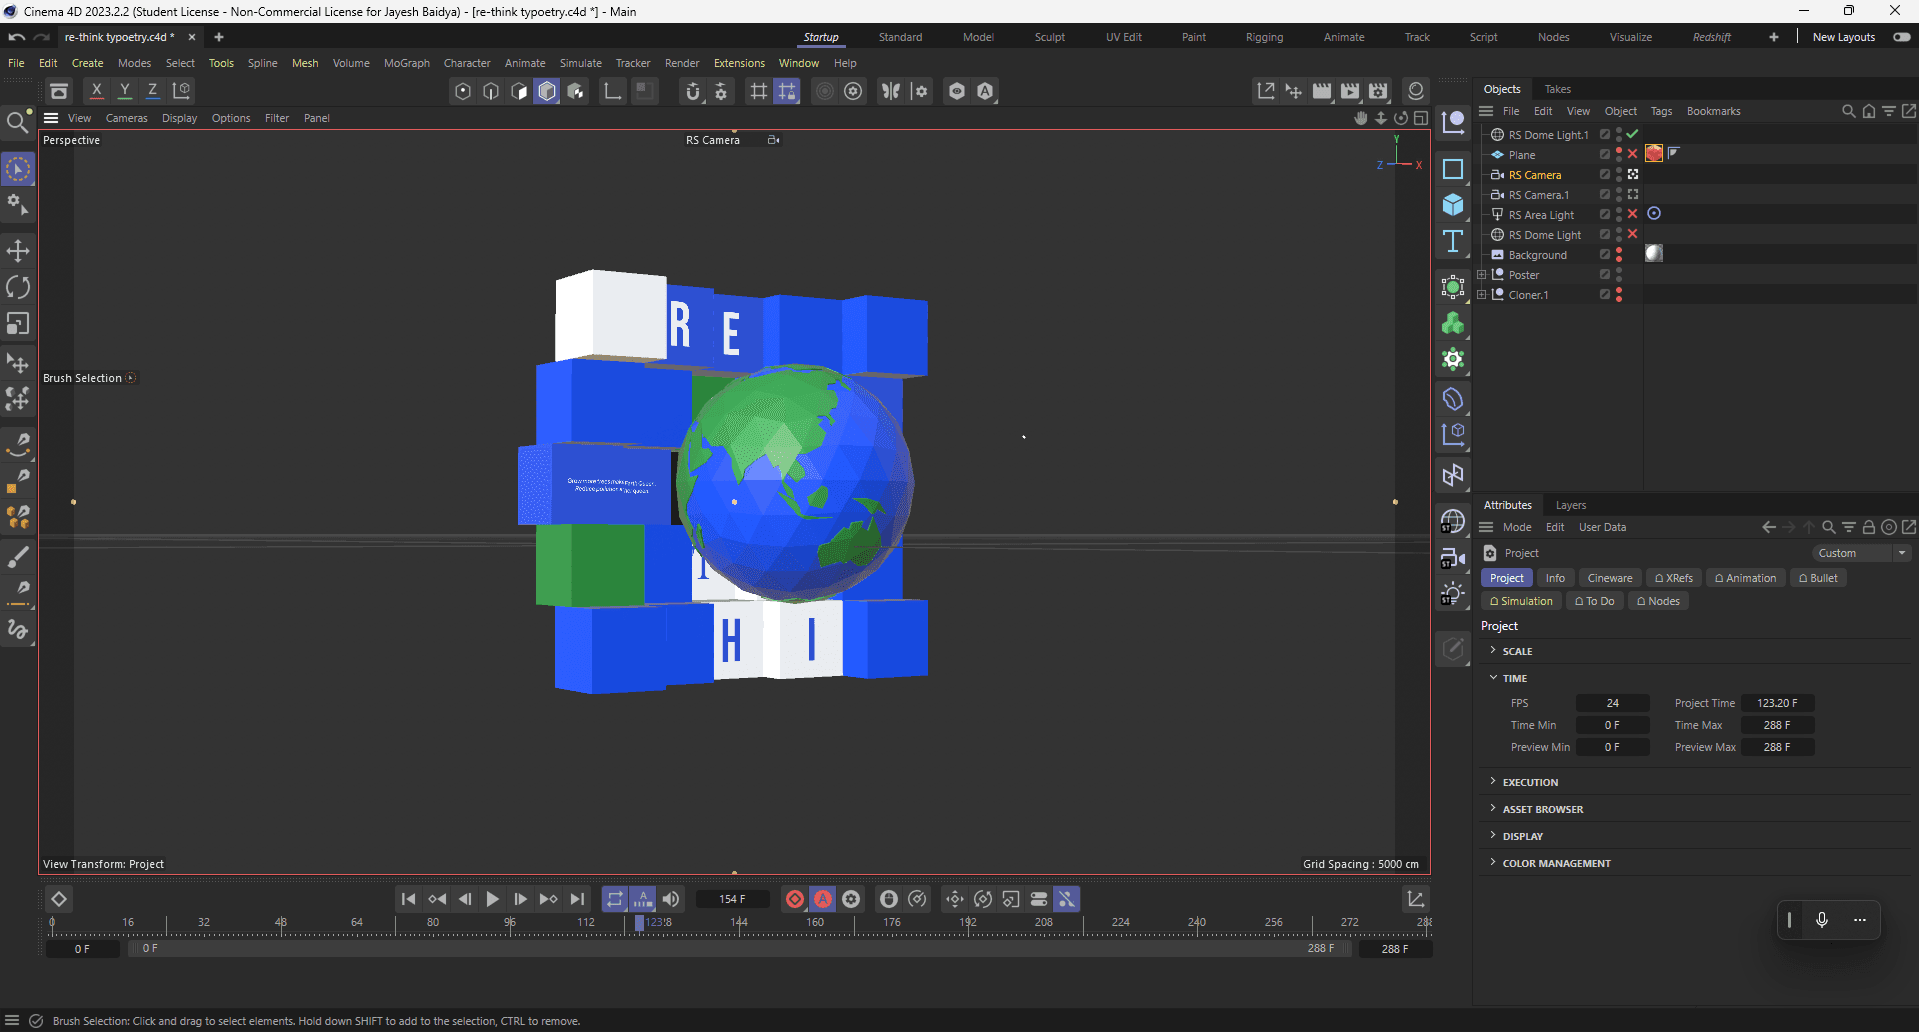Click the Record Active Objects button
This screenshot has width=1919, height=1032.
(x=795, y=899)
